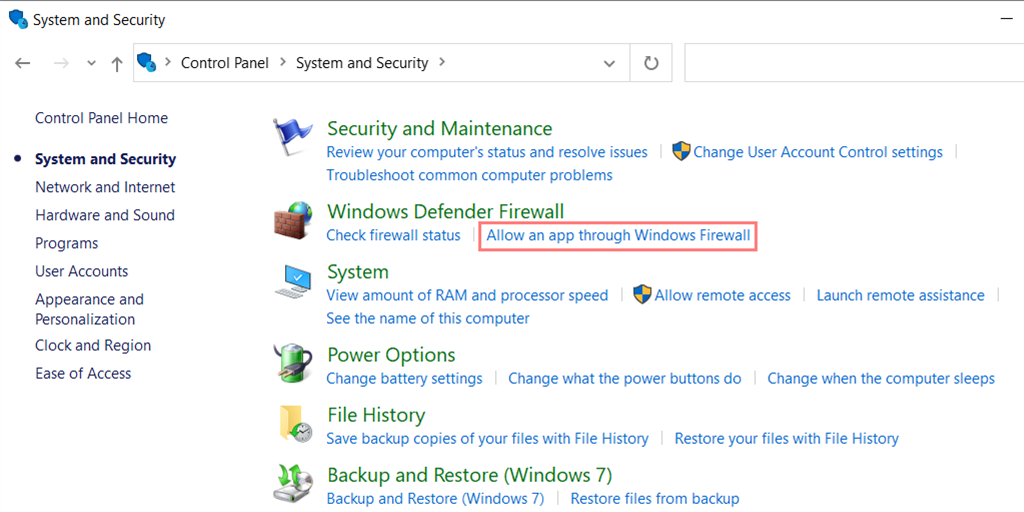
Task: Click the System computer monitor icon
Action: coord(293,283)
